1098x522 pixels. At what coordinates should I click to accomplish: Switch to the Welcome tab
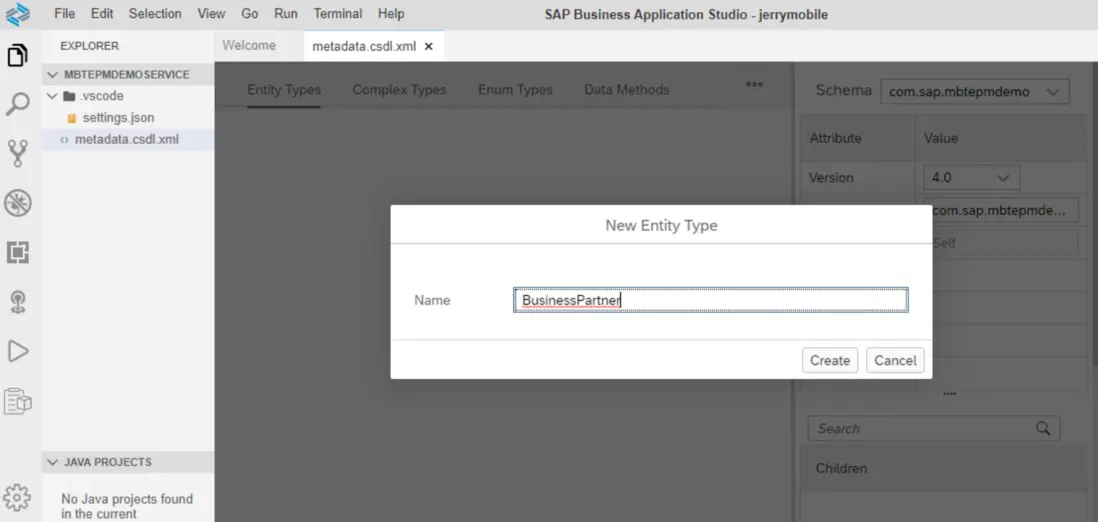(x=249, y=46)
